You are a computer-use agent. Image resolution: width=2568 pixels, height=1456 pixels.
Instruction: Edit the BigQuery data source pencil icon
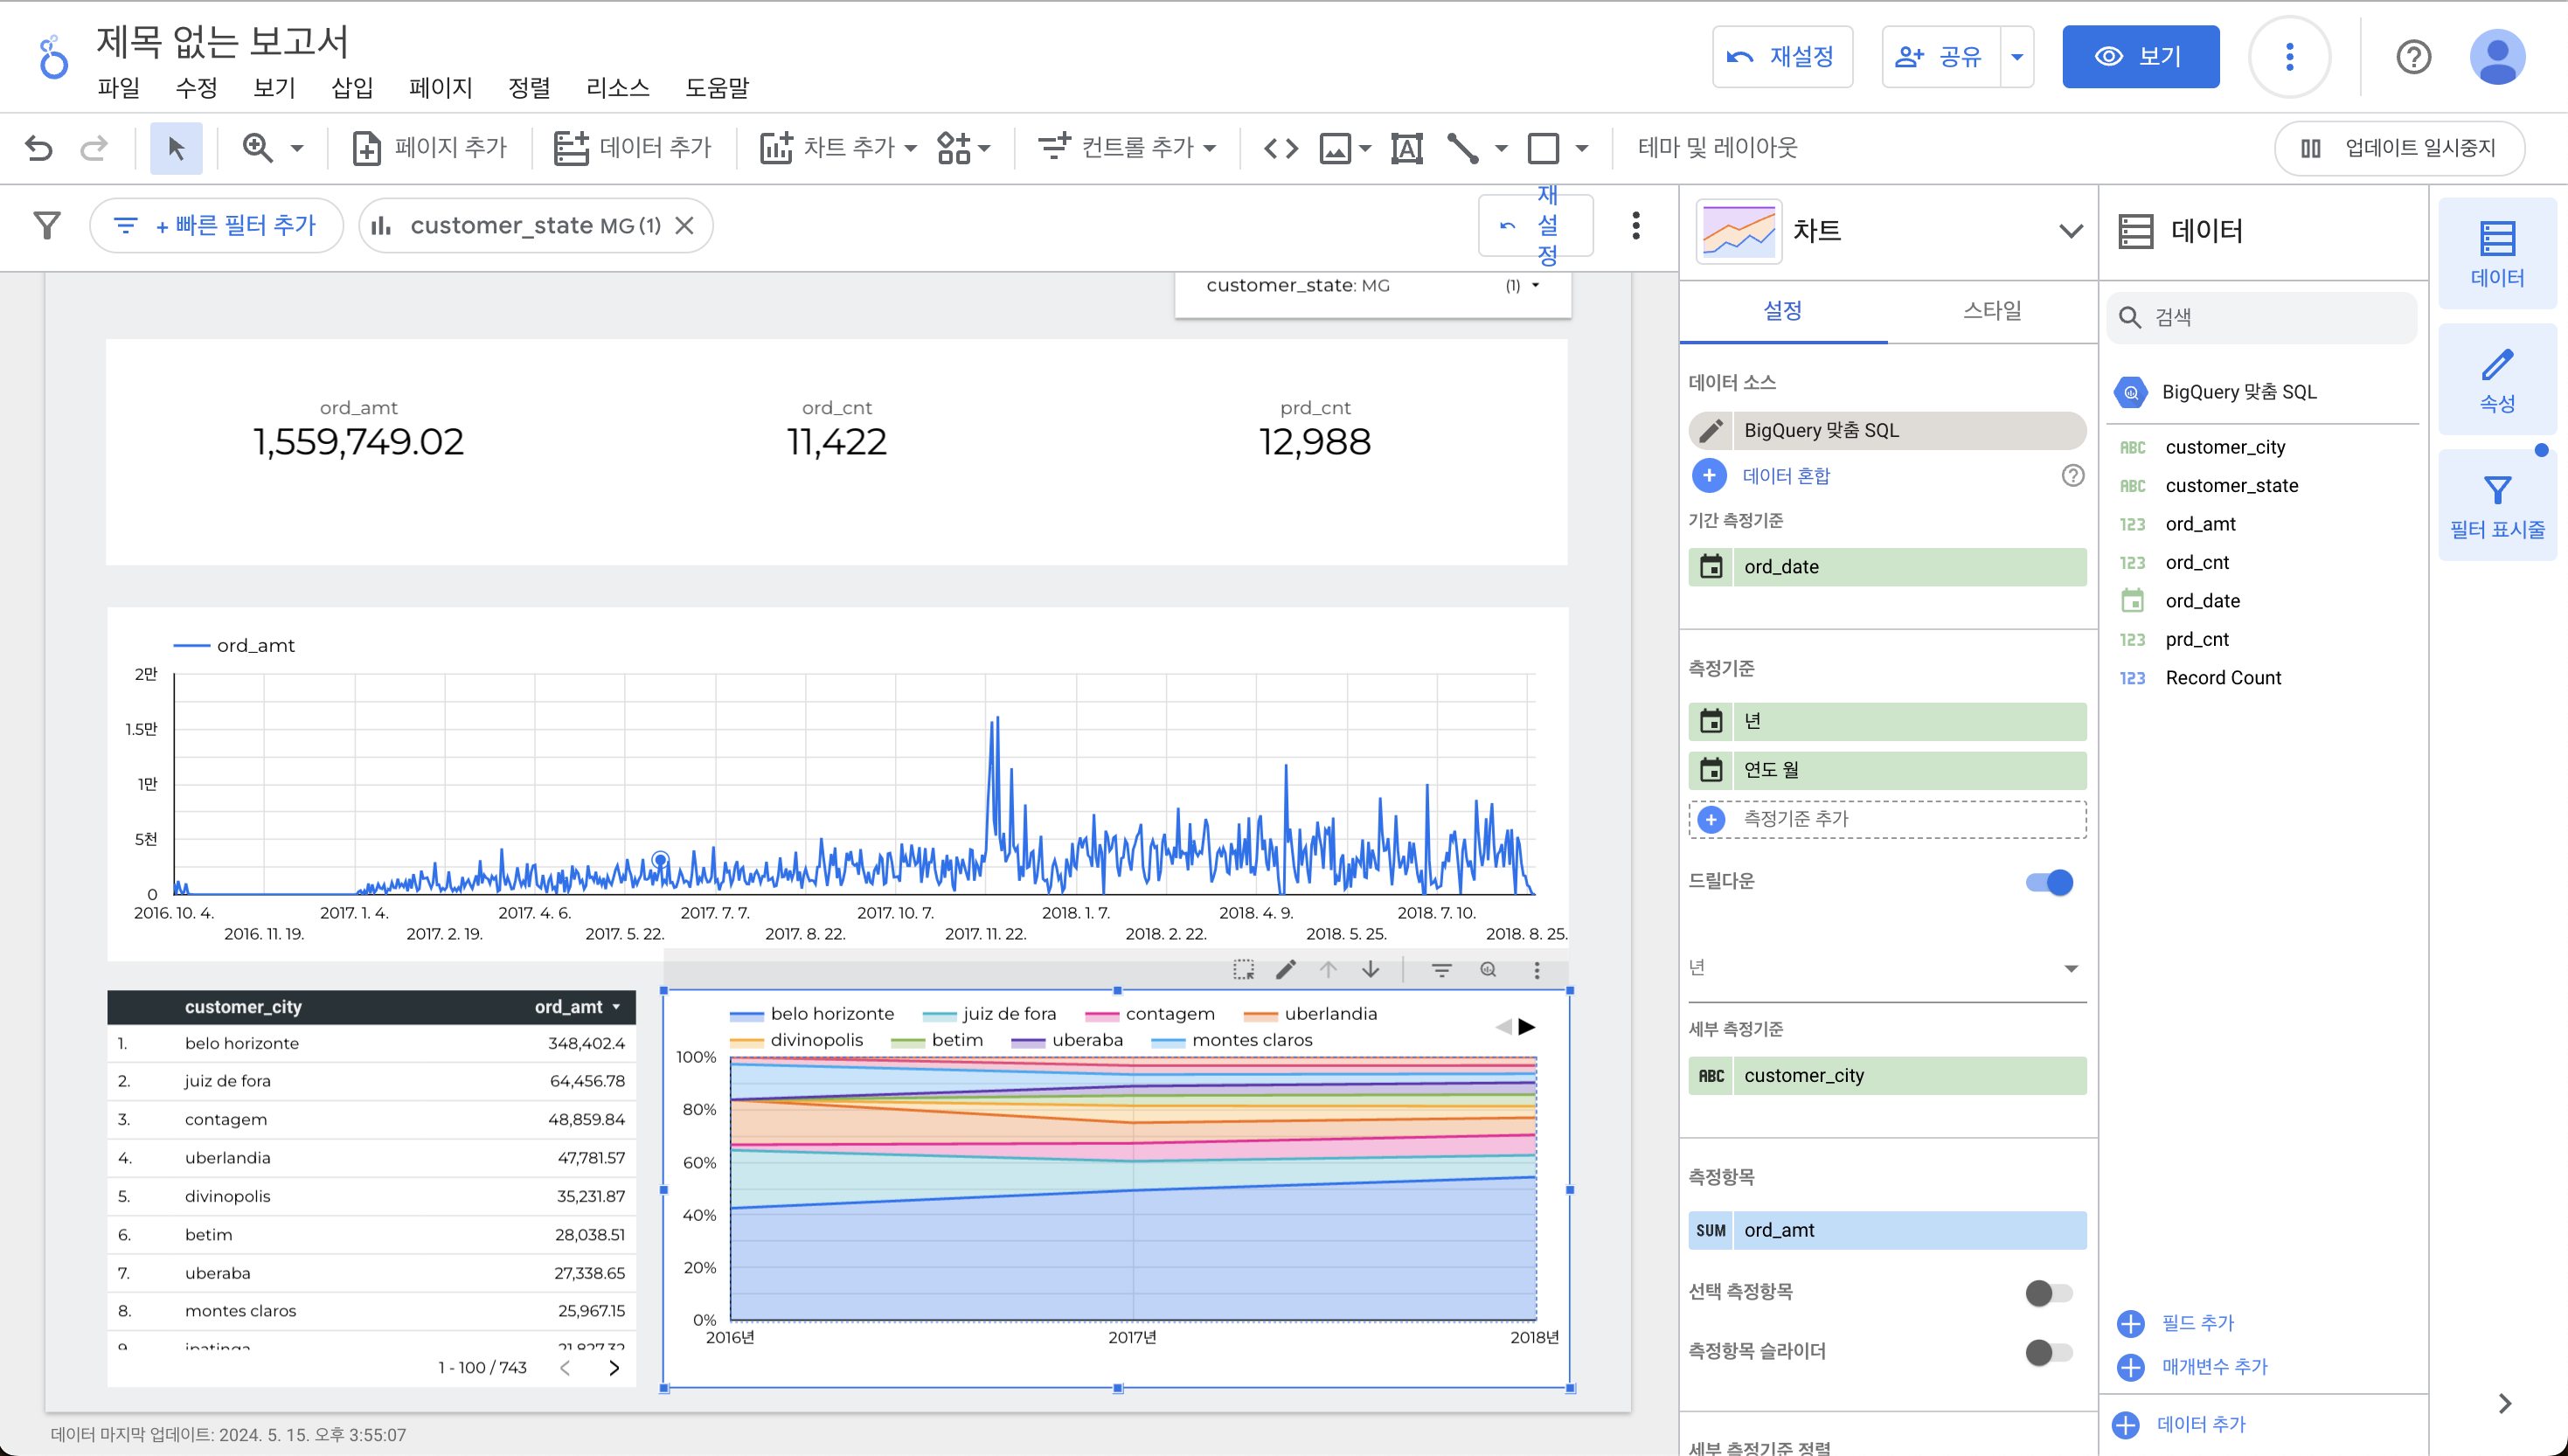(1711, 430)
